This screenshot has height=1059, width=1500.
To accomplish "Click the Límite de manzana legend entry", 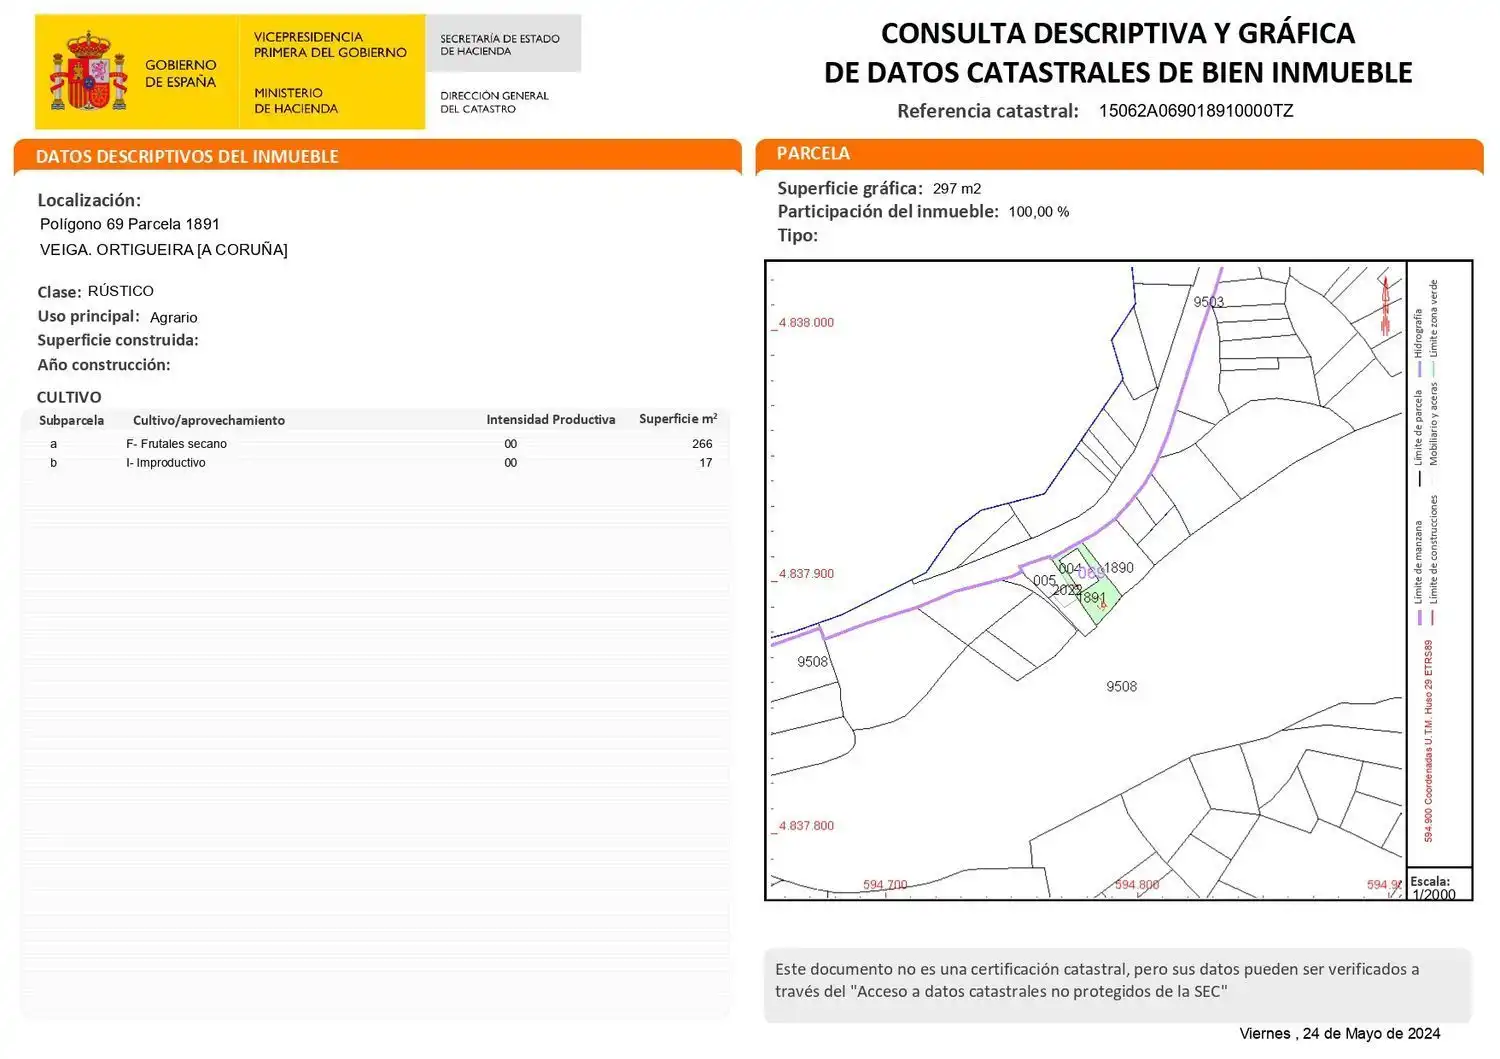I will [1418, 572].
